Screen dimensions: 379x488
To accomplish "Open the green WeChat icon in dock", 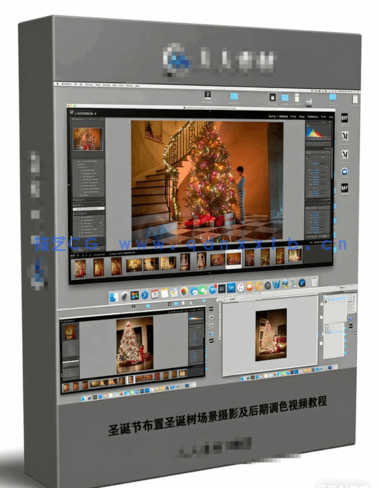I will pyautogui.click(x=202, y=290).
